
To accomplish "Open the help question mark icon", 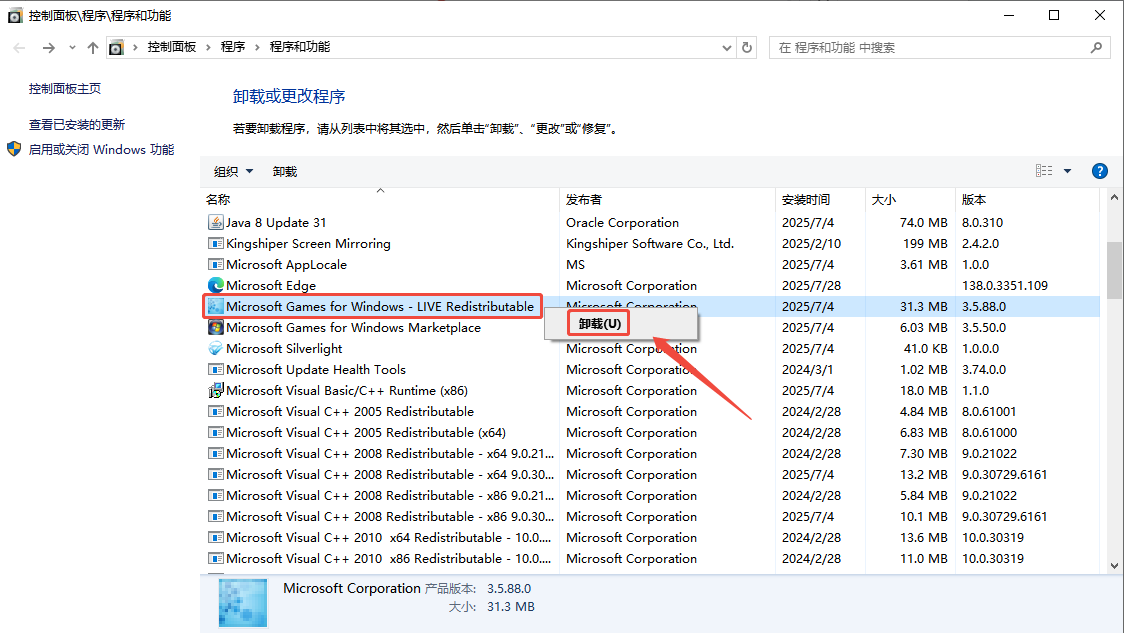I will pos(1099,171).
